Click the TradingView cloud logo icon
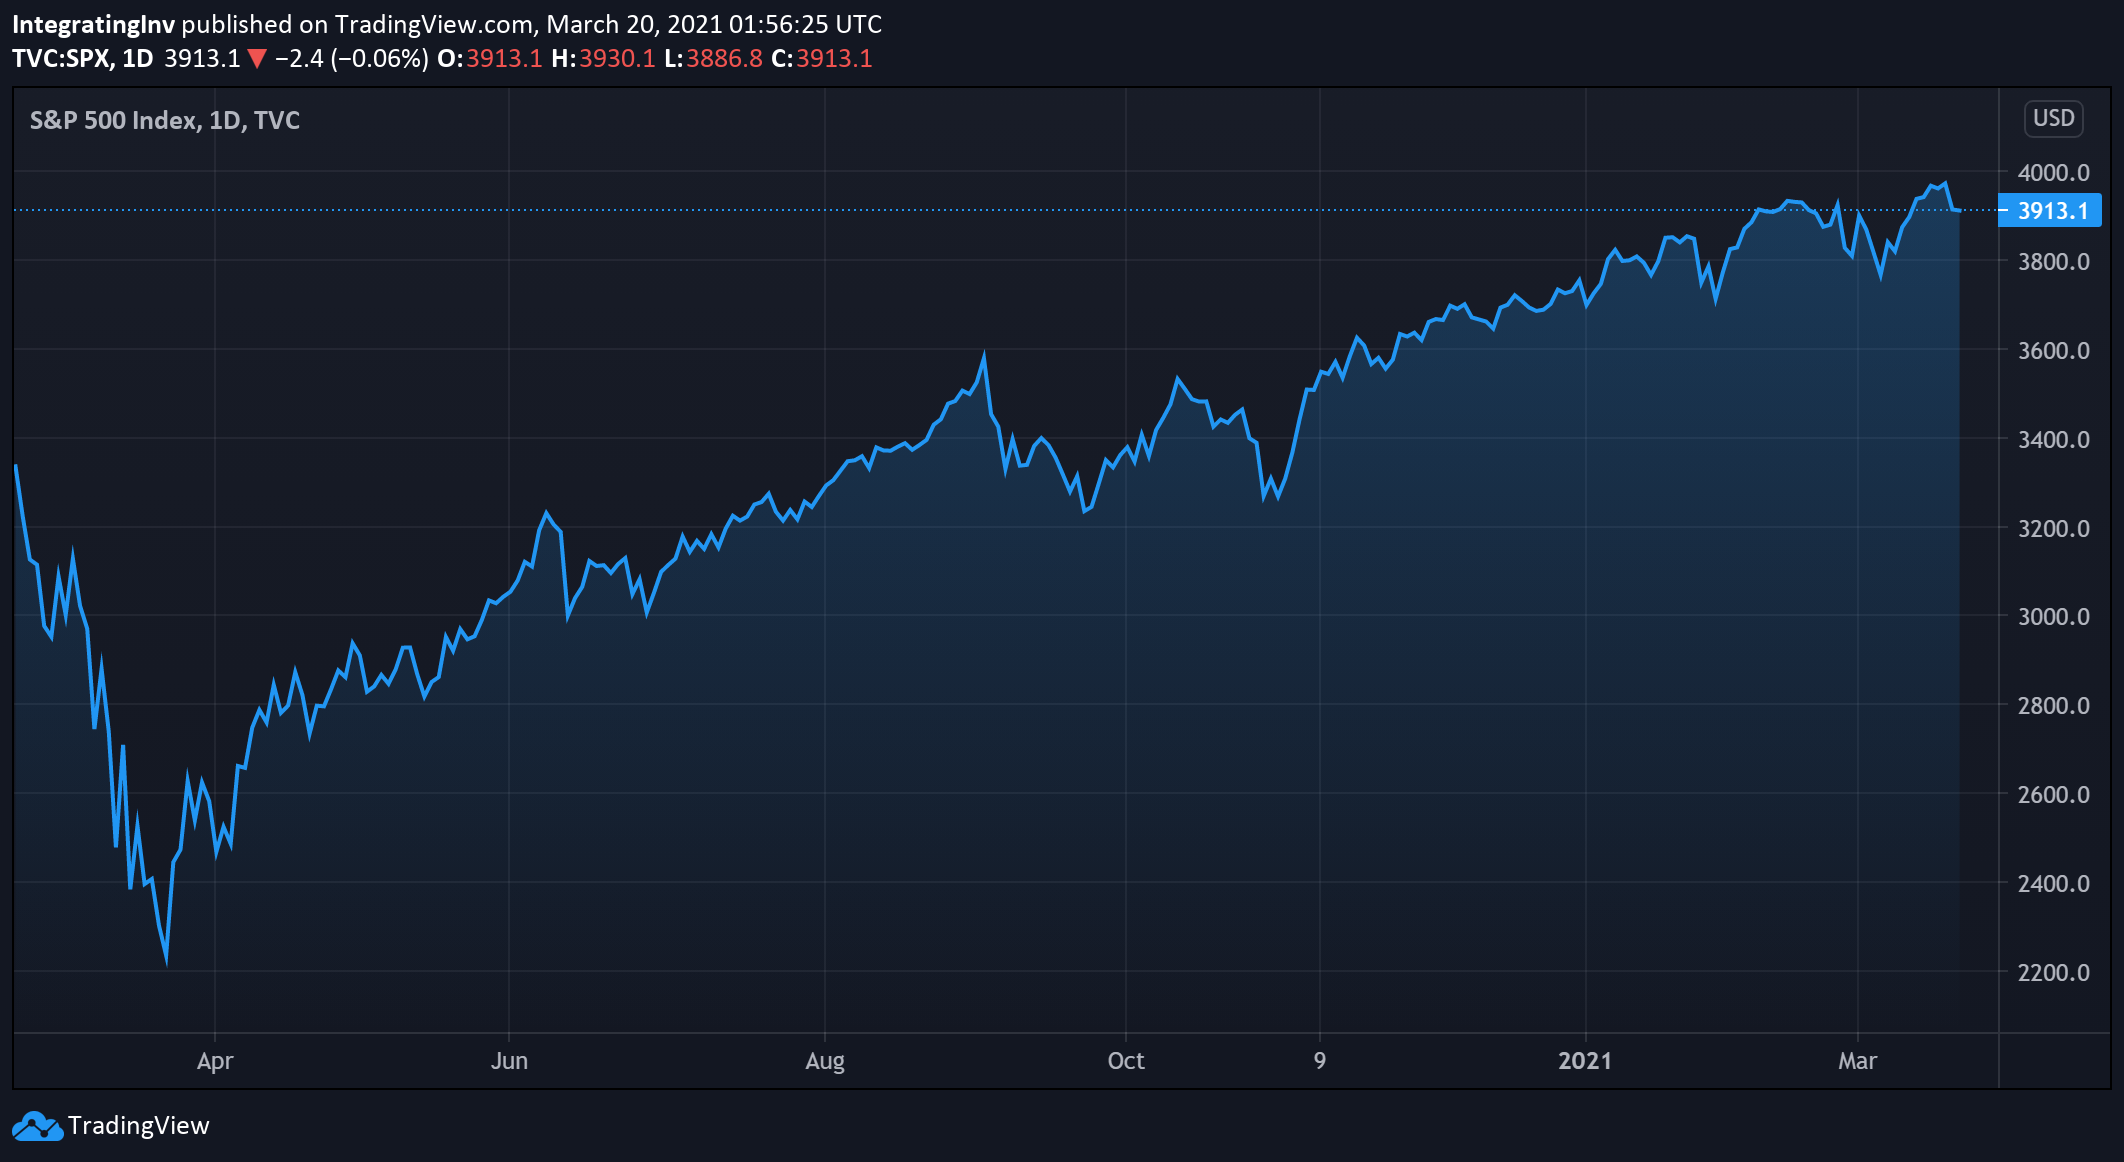2124x1162 pixels. pos(38,1126)
